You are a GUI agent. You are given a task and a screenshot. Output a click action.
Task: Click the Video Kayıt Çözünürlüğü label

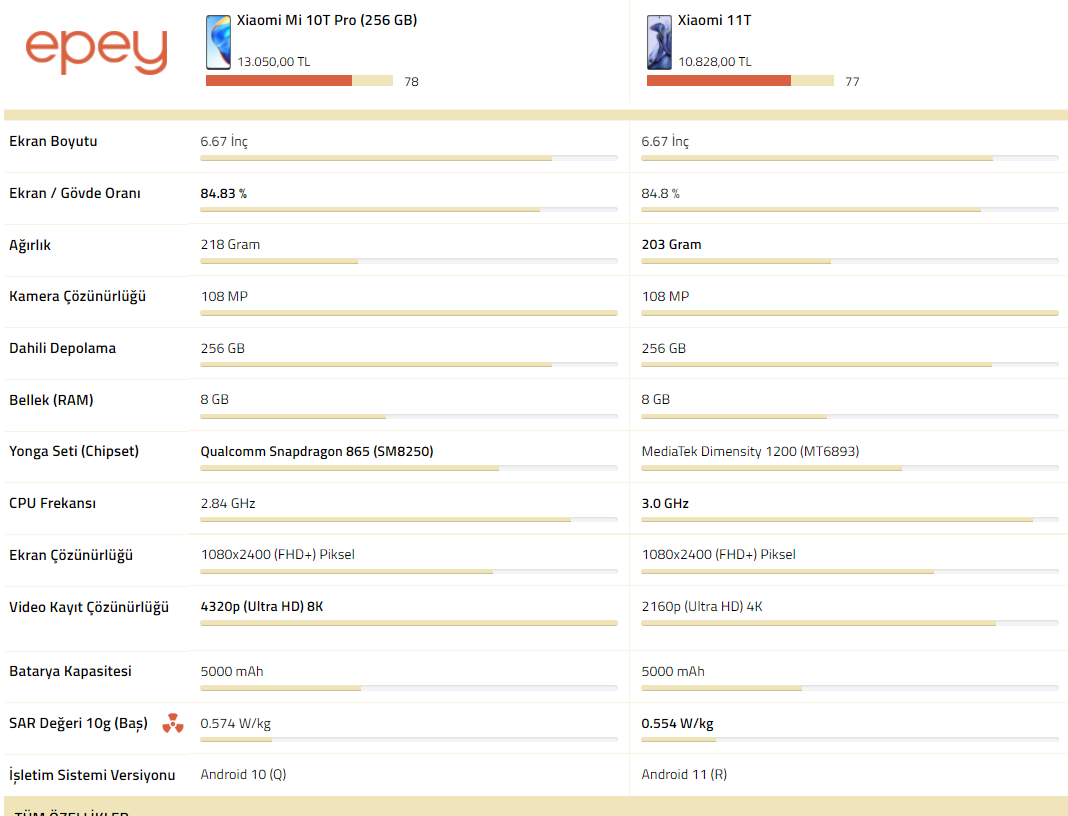tap(89, 607)
